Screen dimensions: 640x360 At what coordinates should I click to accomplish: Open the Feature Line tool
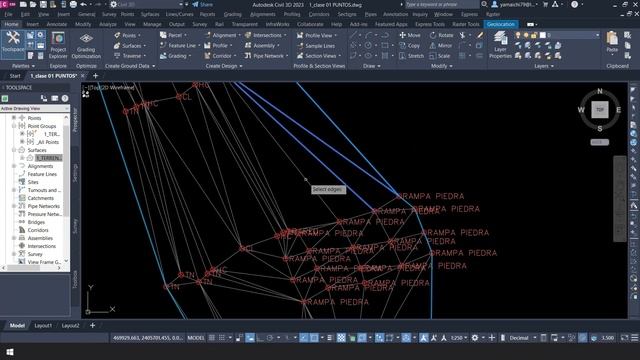180,46
